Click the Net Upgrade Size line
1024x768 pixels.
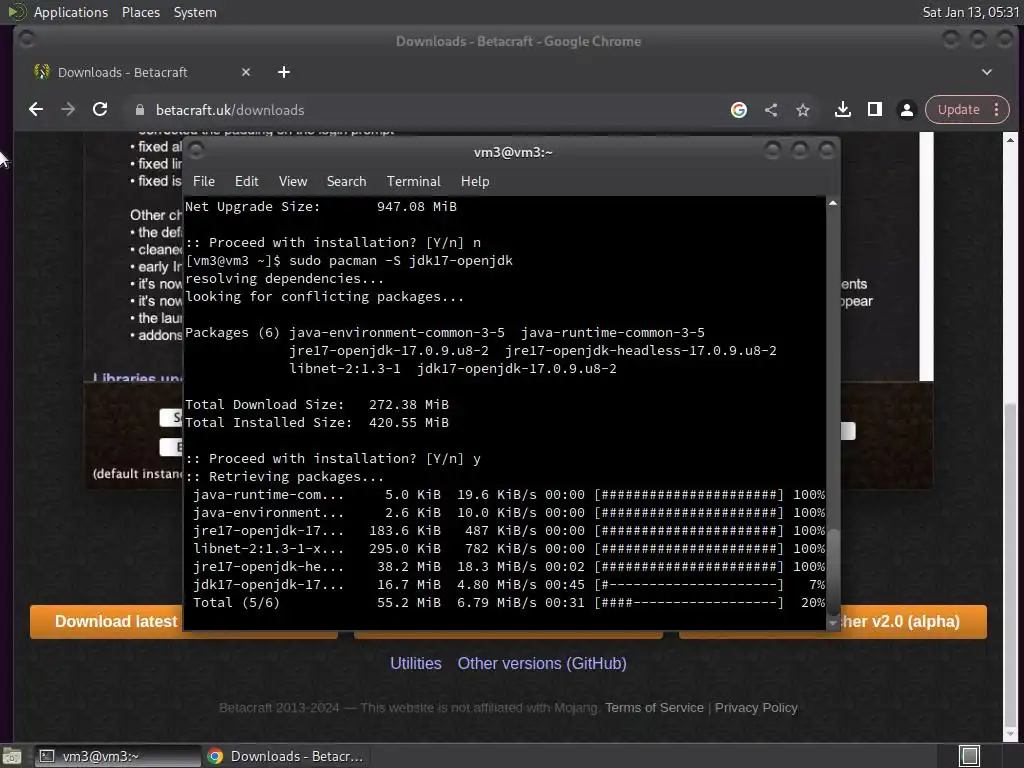(x=321, y=206)
